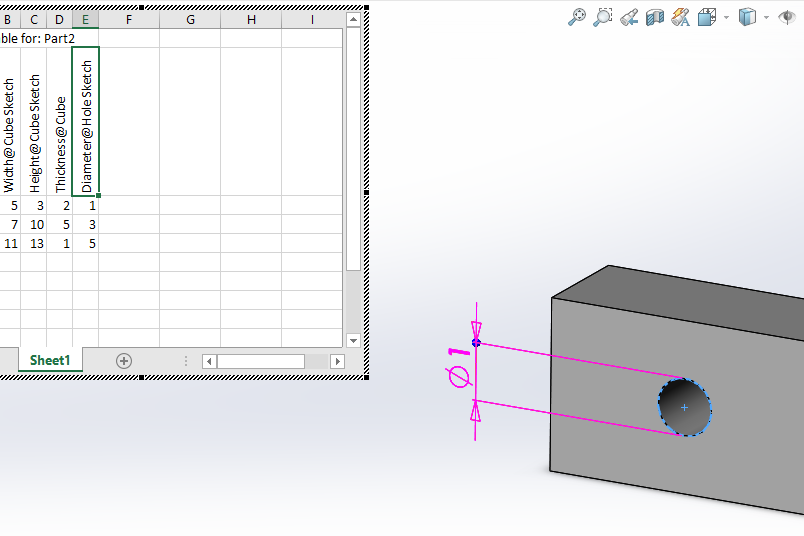Select width cell with value 7
Image resolution: width=804 pixels, height=536 pixels.
[x=10, y=224]
